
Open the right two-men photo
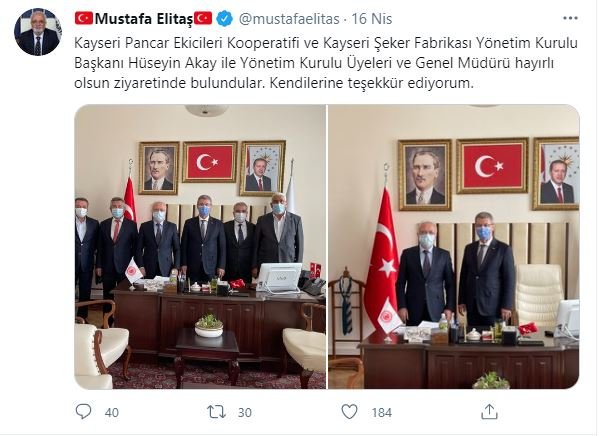(454, 246)
